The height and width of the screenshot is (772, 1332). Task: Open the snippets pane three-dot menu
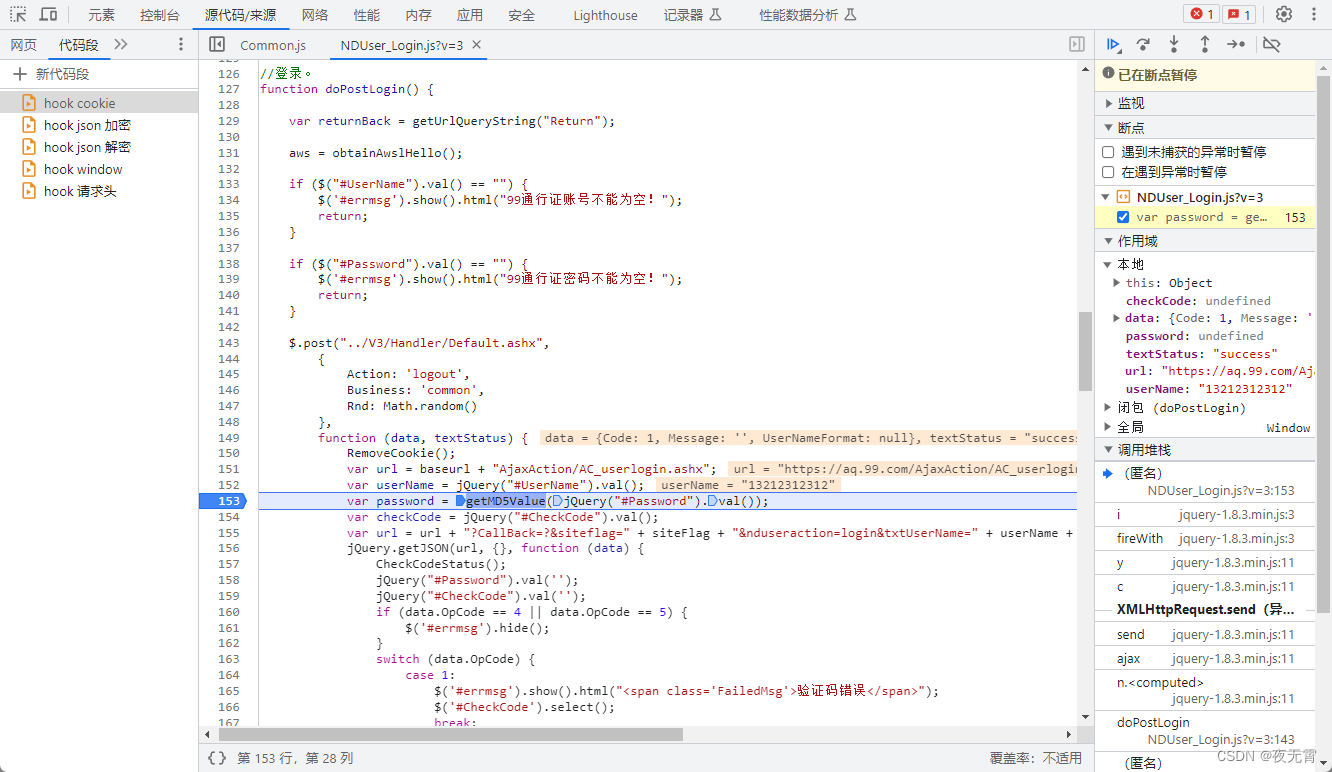181,44
